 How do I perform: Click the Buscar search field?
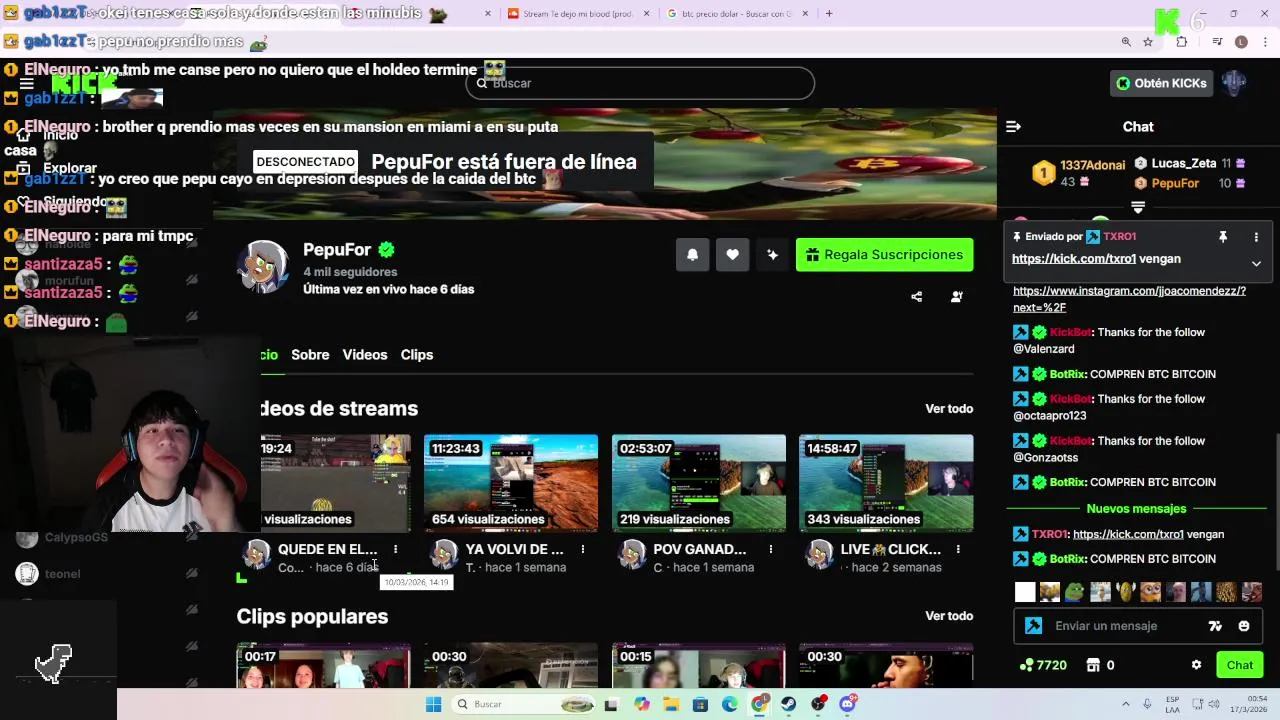pyautogui.click(x=640, y=83)
